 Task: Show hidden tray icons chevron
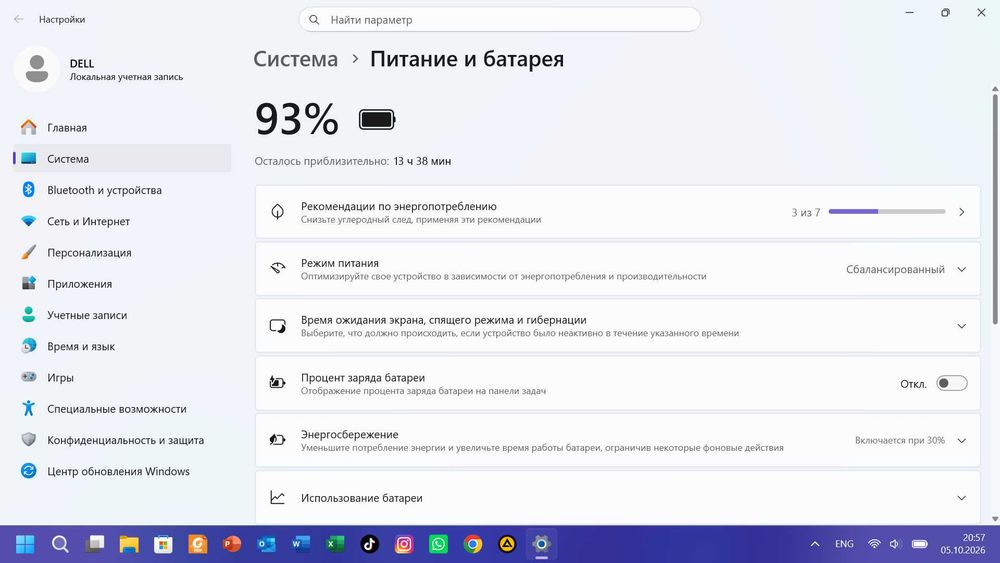(814, 544)
